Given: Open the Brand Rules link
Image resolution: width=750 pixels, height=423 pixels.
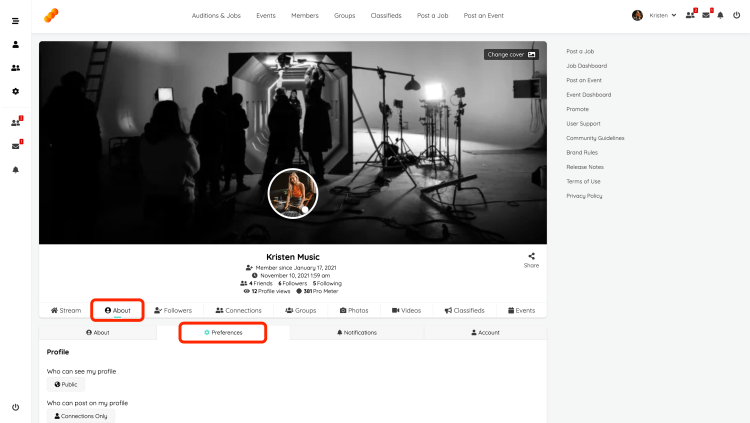Looking at the screenshot, I should [582, 153].
